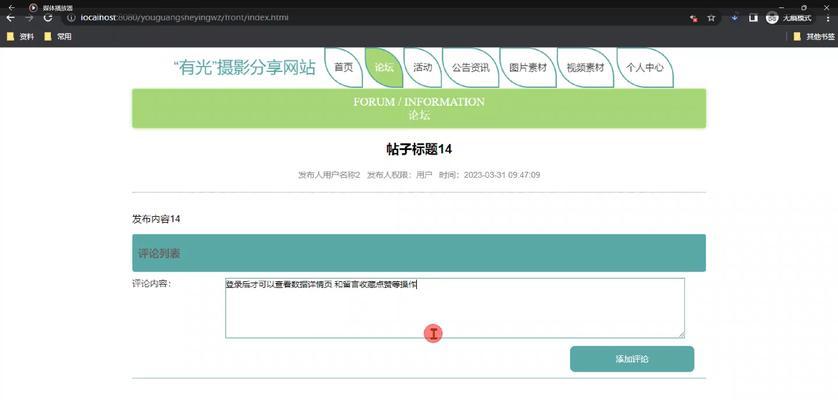Viewport: 838px width, 400px height.
Task: Go back using the browser back arrow
Action: [10, 18]
